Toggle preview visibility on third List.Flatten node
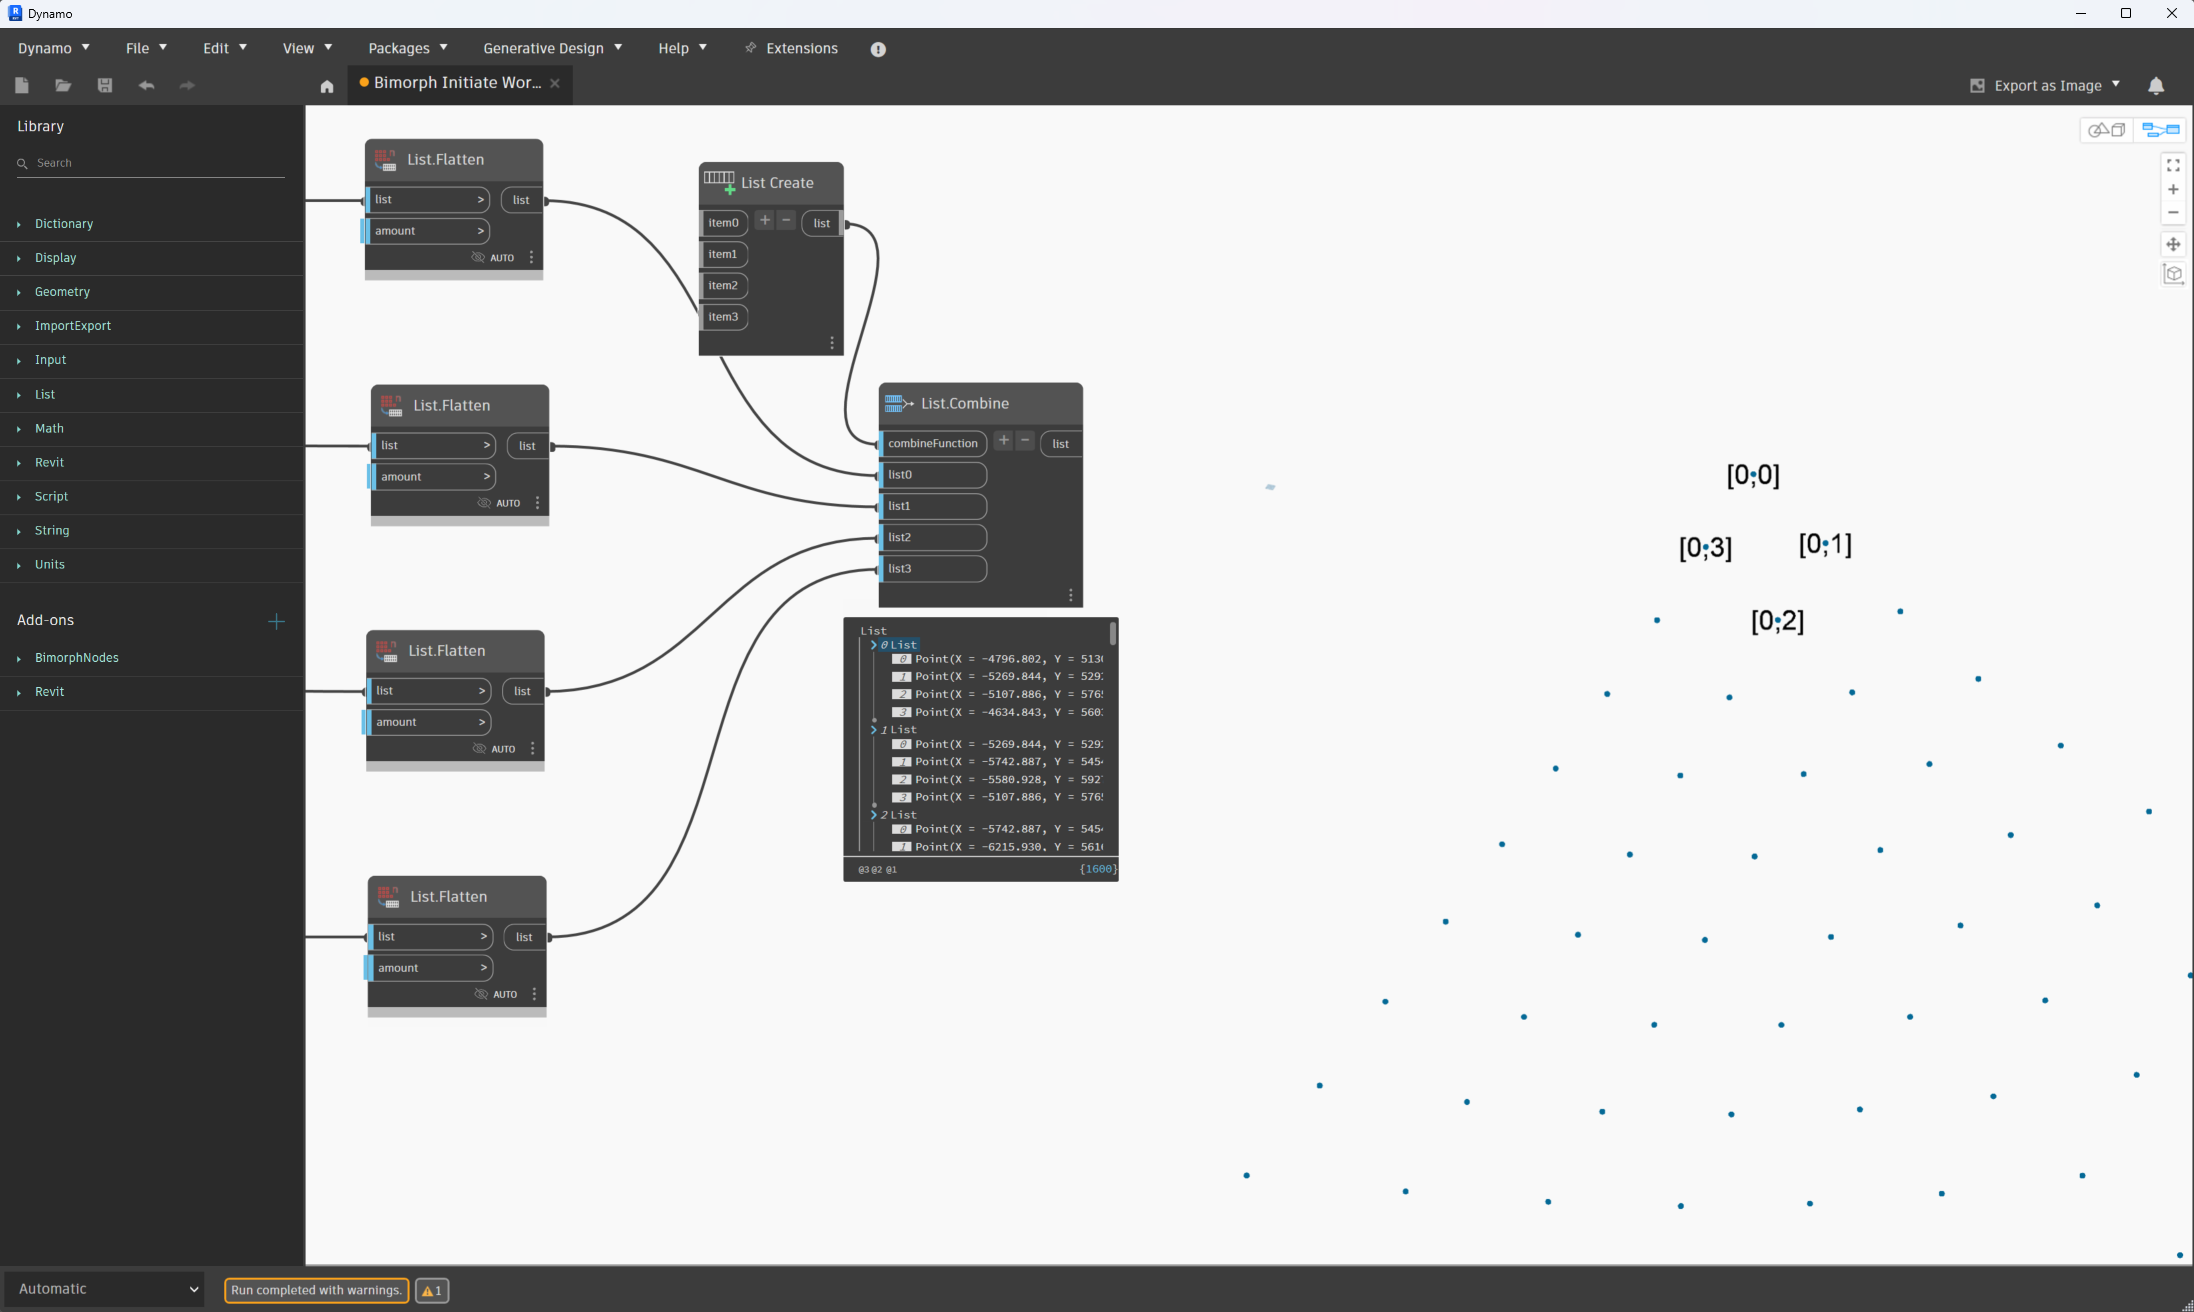The height and width of the screenshot is (1312, 2194). point(480,749)
